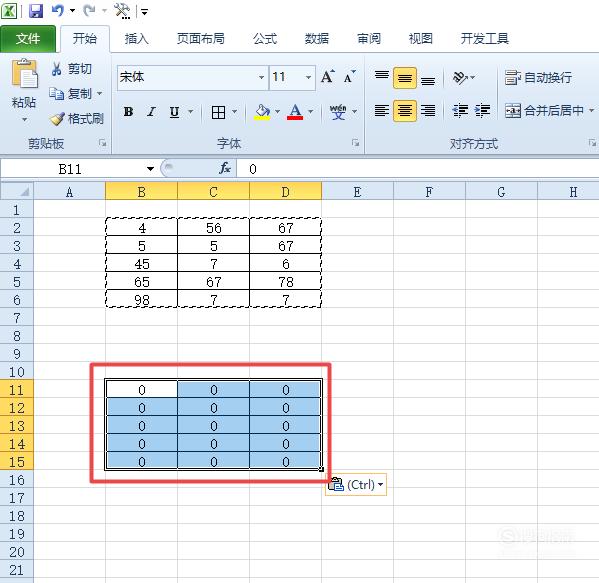Set middle vertical alignment

405,78
